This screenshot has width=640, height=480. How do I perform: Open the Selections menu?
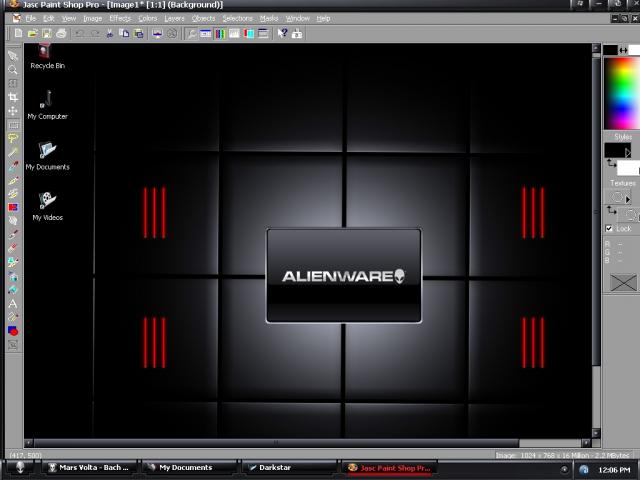tap(237, 18)
